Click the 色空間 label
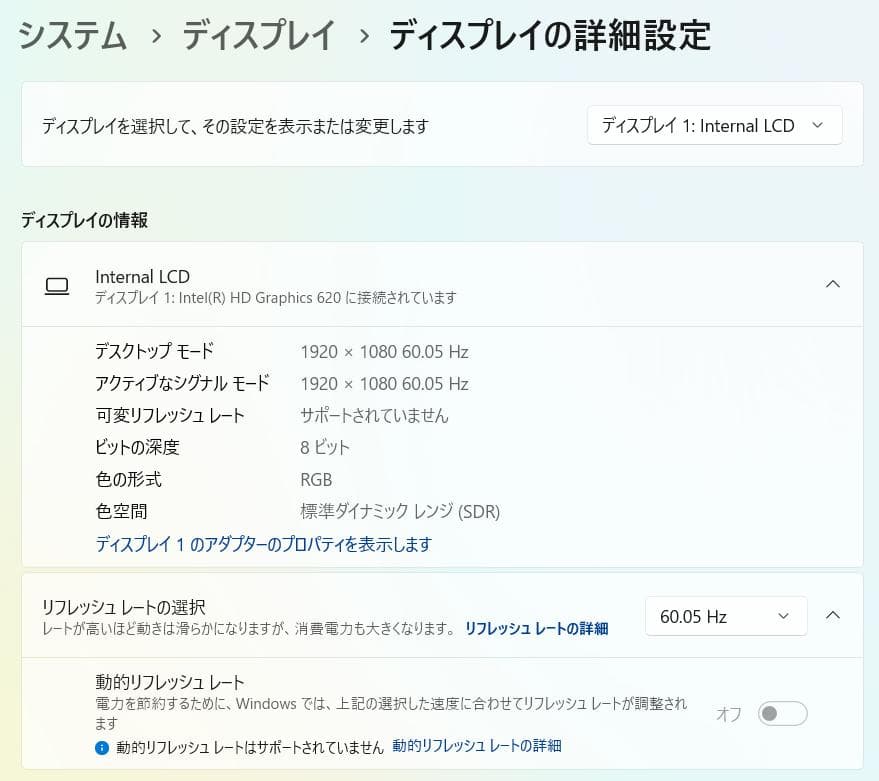 point(122,511)
